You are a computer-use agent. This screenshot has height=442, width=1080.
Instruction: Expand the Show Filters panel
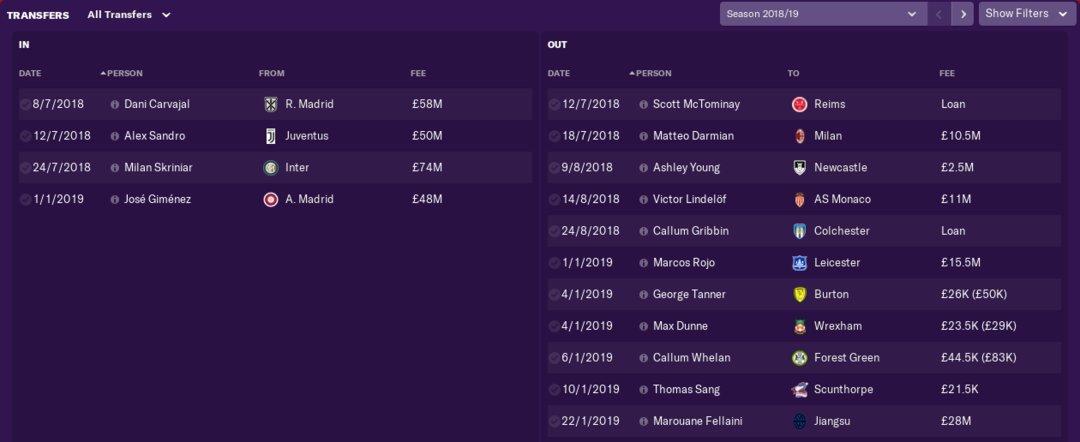pos(1026,14)
